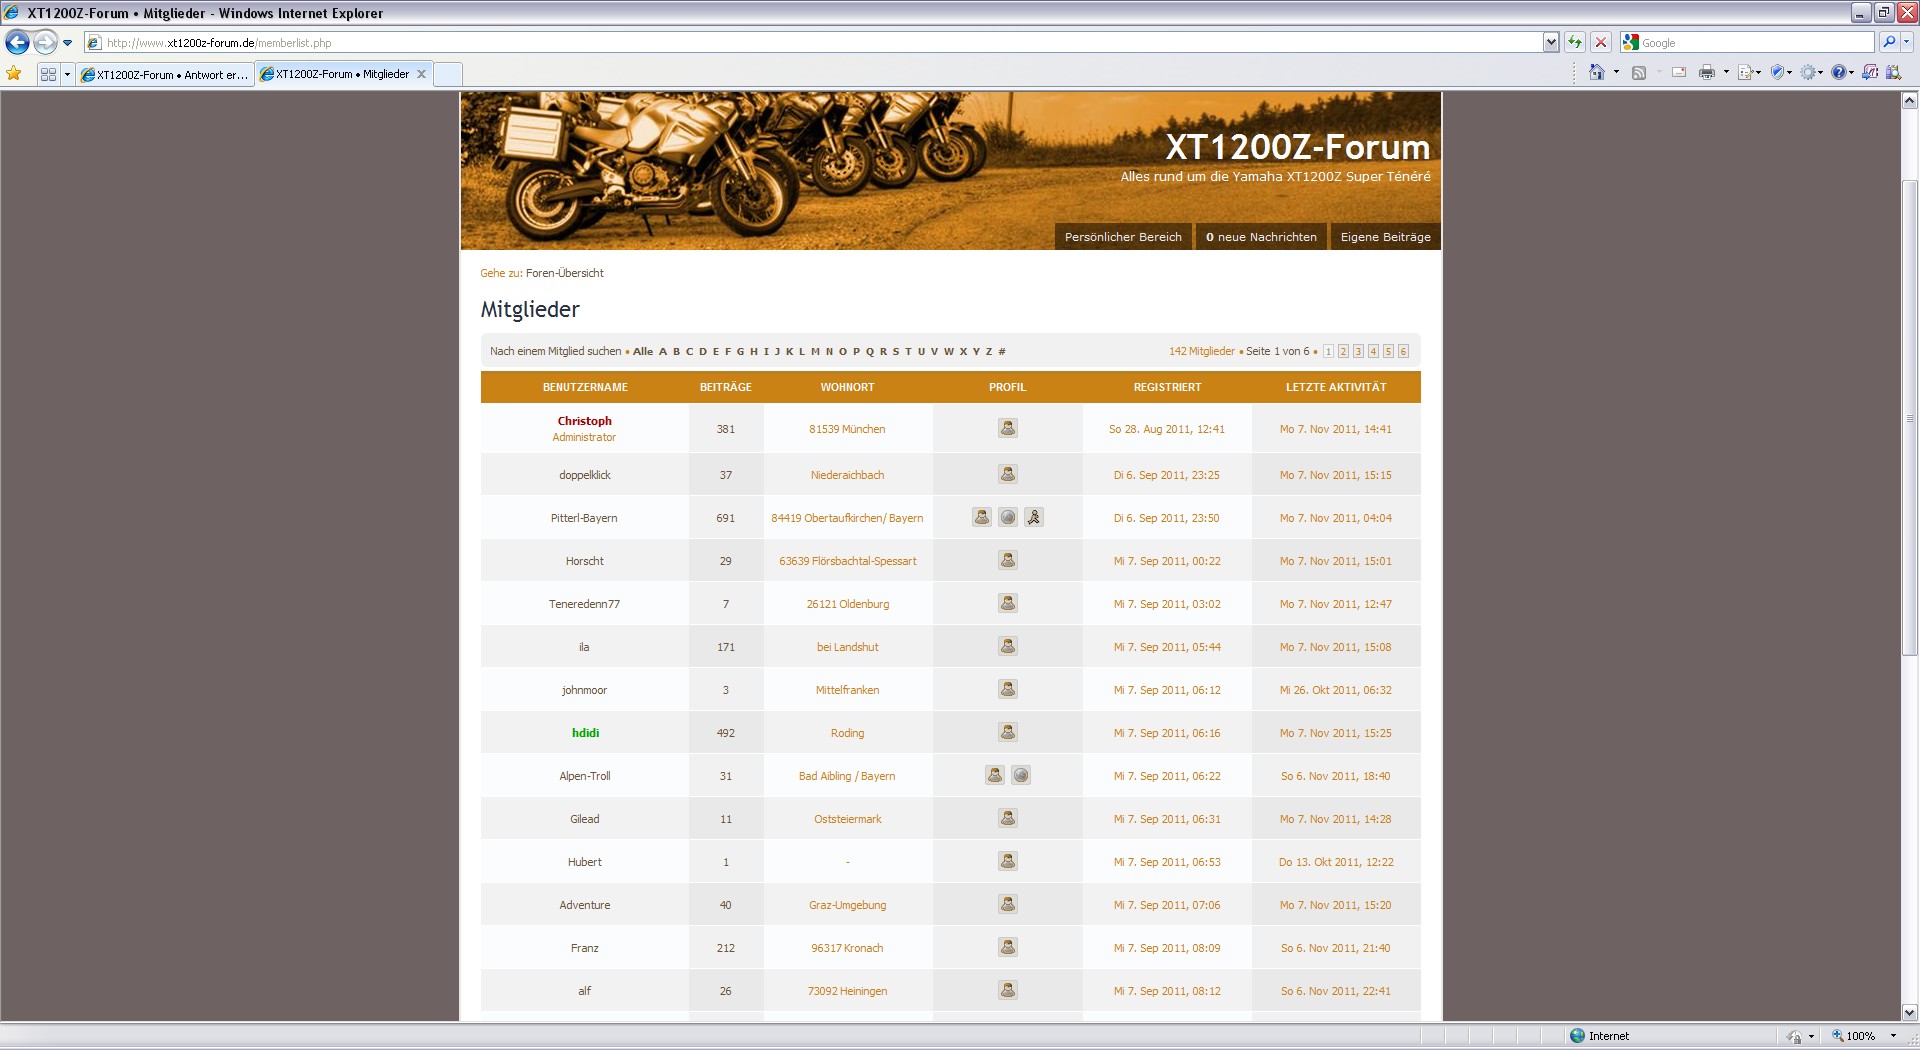Open the Help question mark icon
The width and height of the screenshot is (1920, 1050).
[x=1838, y=72]
